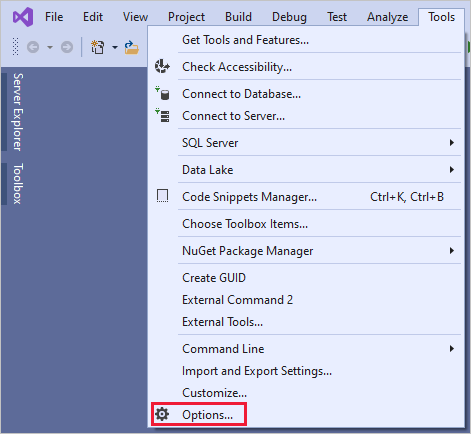Open the Debug menu
The width and height of the screenshot is (471, 434).
pos(289,17)
